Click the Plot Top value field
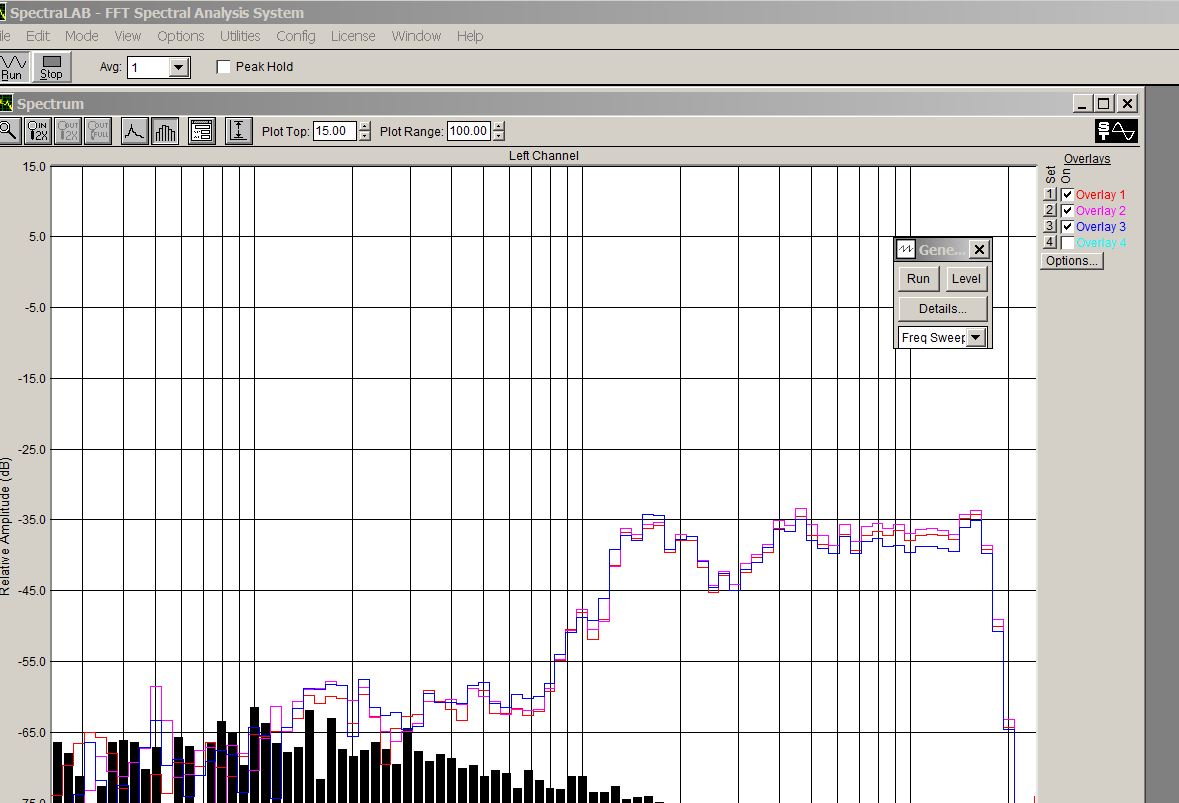1179x803 pixels. click(335, 131)
